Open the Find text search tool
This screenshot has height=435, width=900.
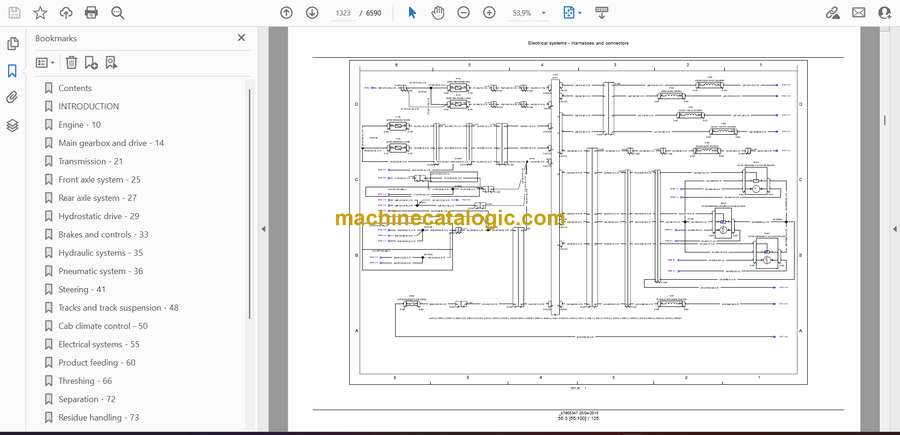[118, 13]
